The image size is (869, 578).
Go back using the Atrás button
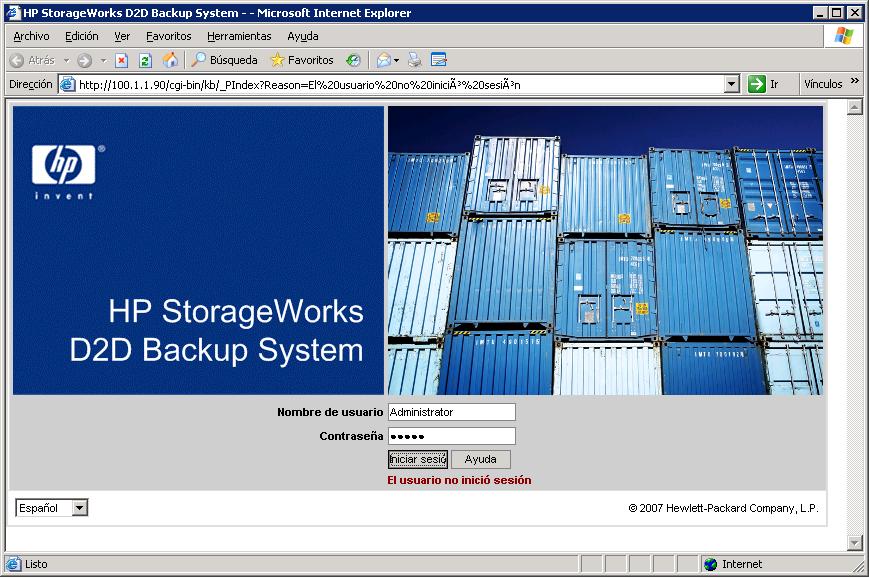tap(32, 60)
